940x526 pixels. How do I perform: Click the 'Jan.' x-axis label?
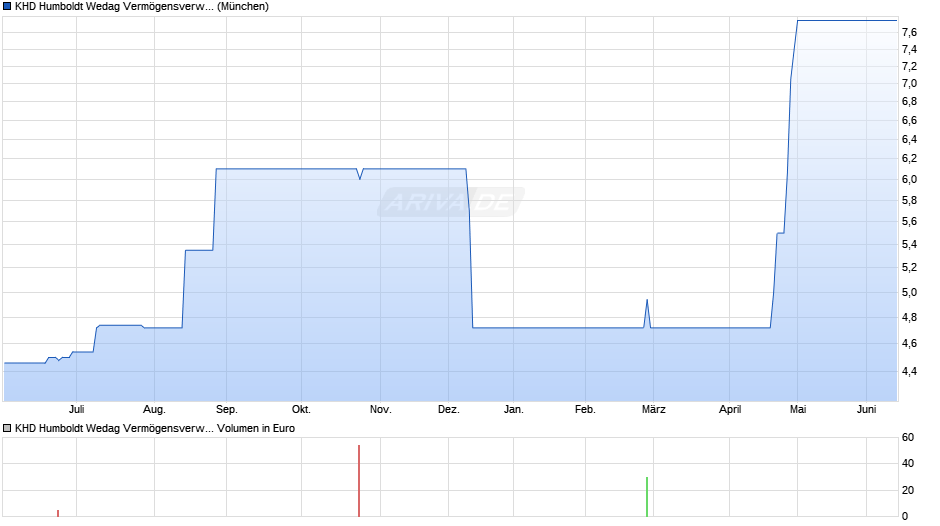tap(513, 409)
